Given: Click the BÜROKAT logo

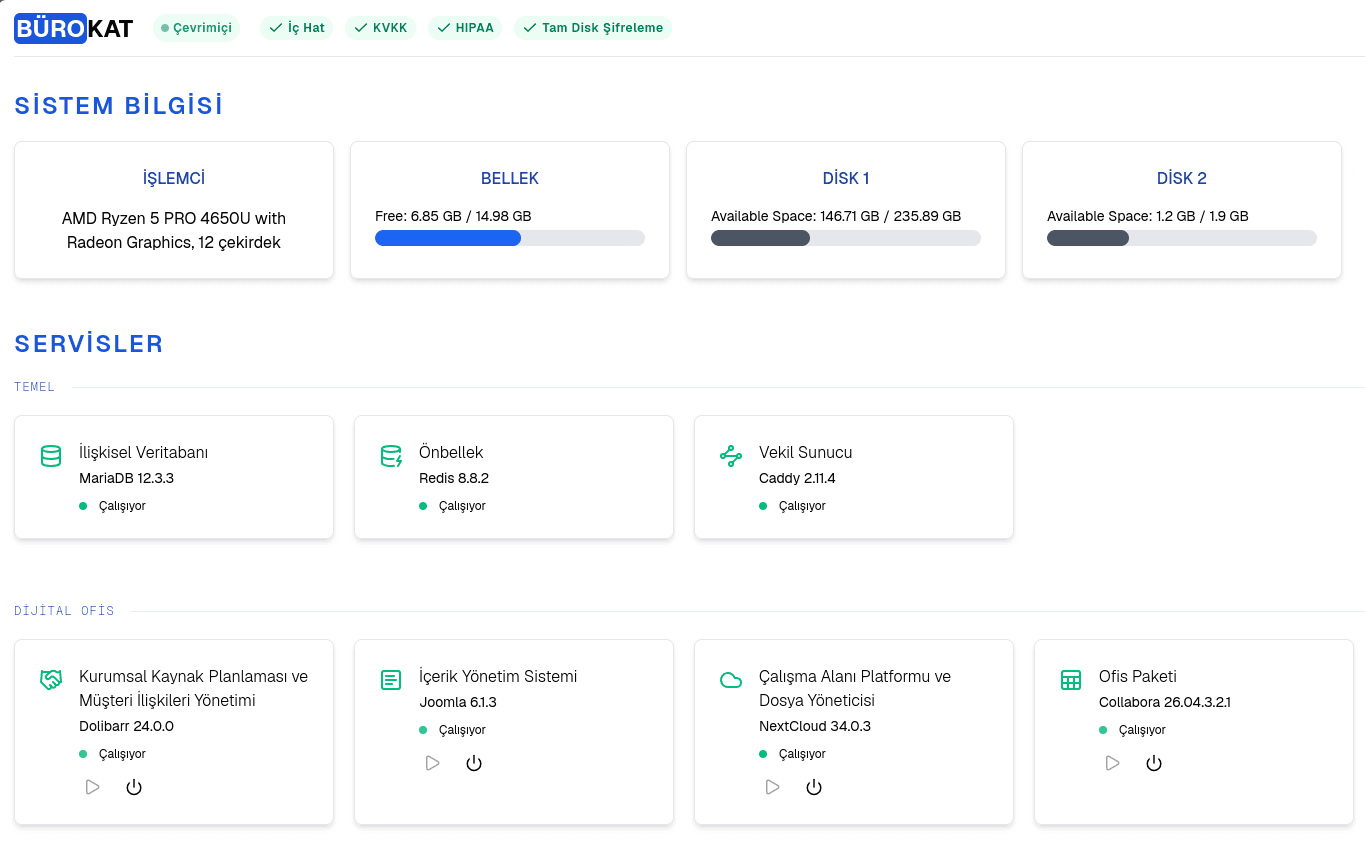Looking at the screenshot, I should [74, 28].
